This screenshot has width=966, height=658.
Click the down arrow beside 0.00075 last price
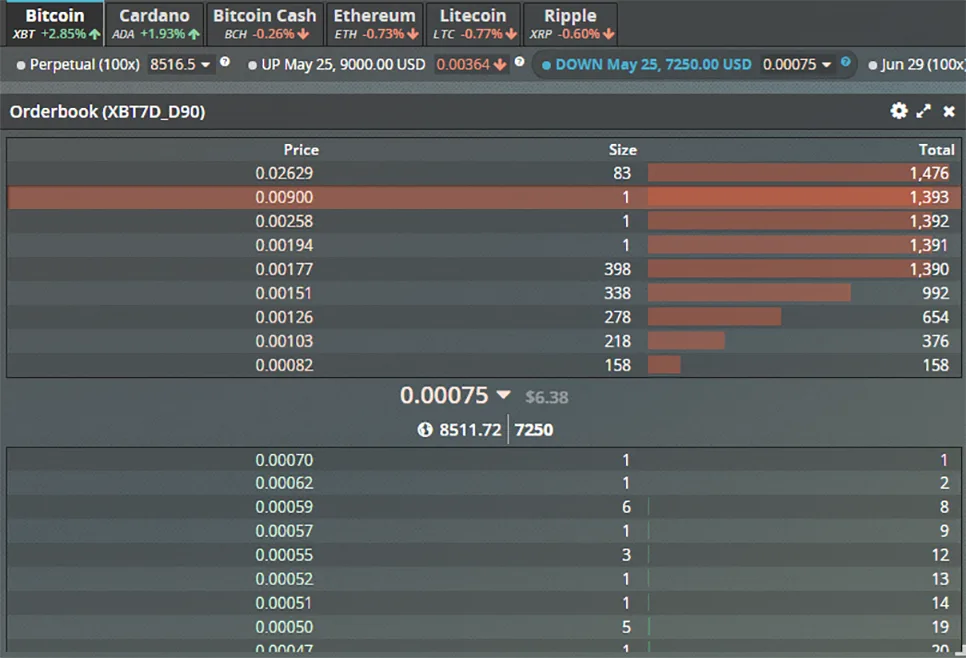click(x=503, y=394)
